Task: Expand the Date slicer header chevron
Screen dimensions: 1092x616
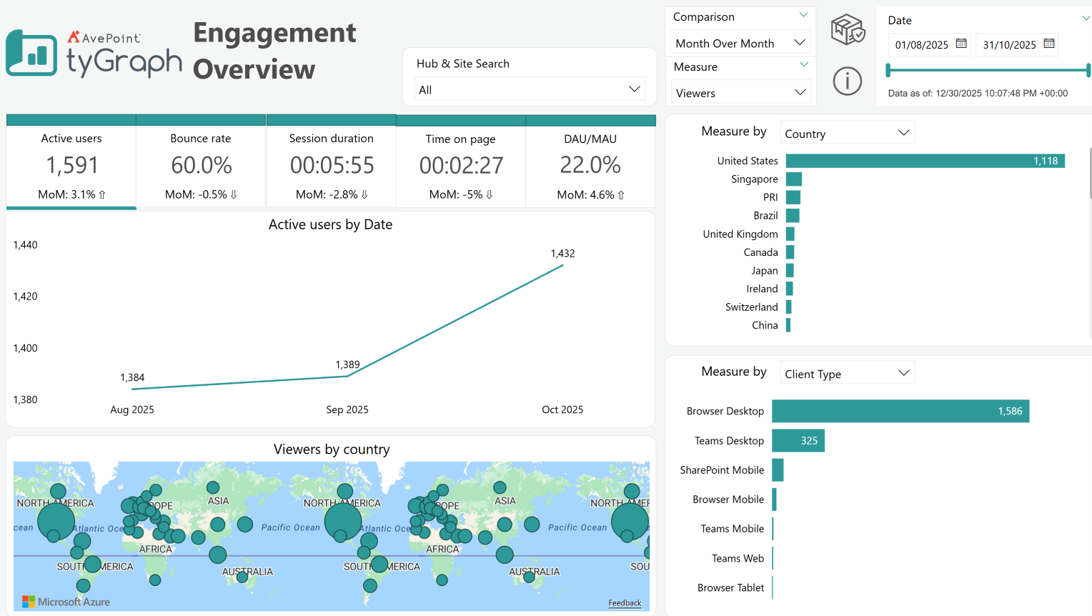Action: coord(1086,19)
